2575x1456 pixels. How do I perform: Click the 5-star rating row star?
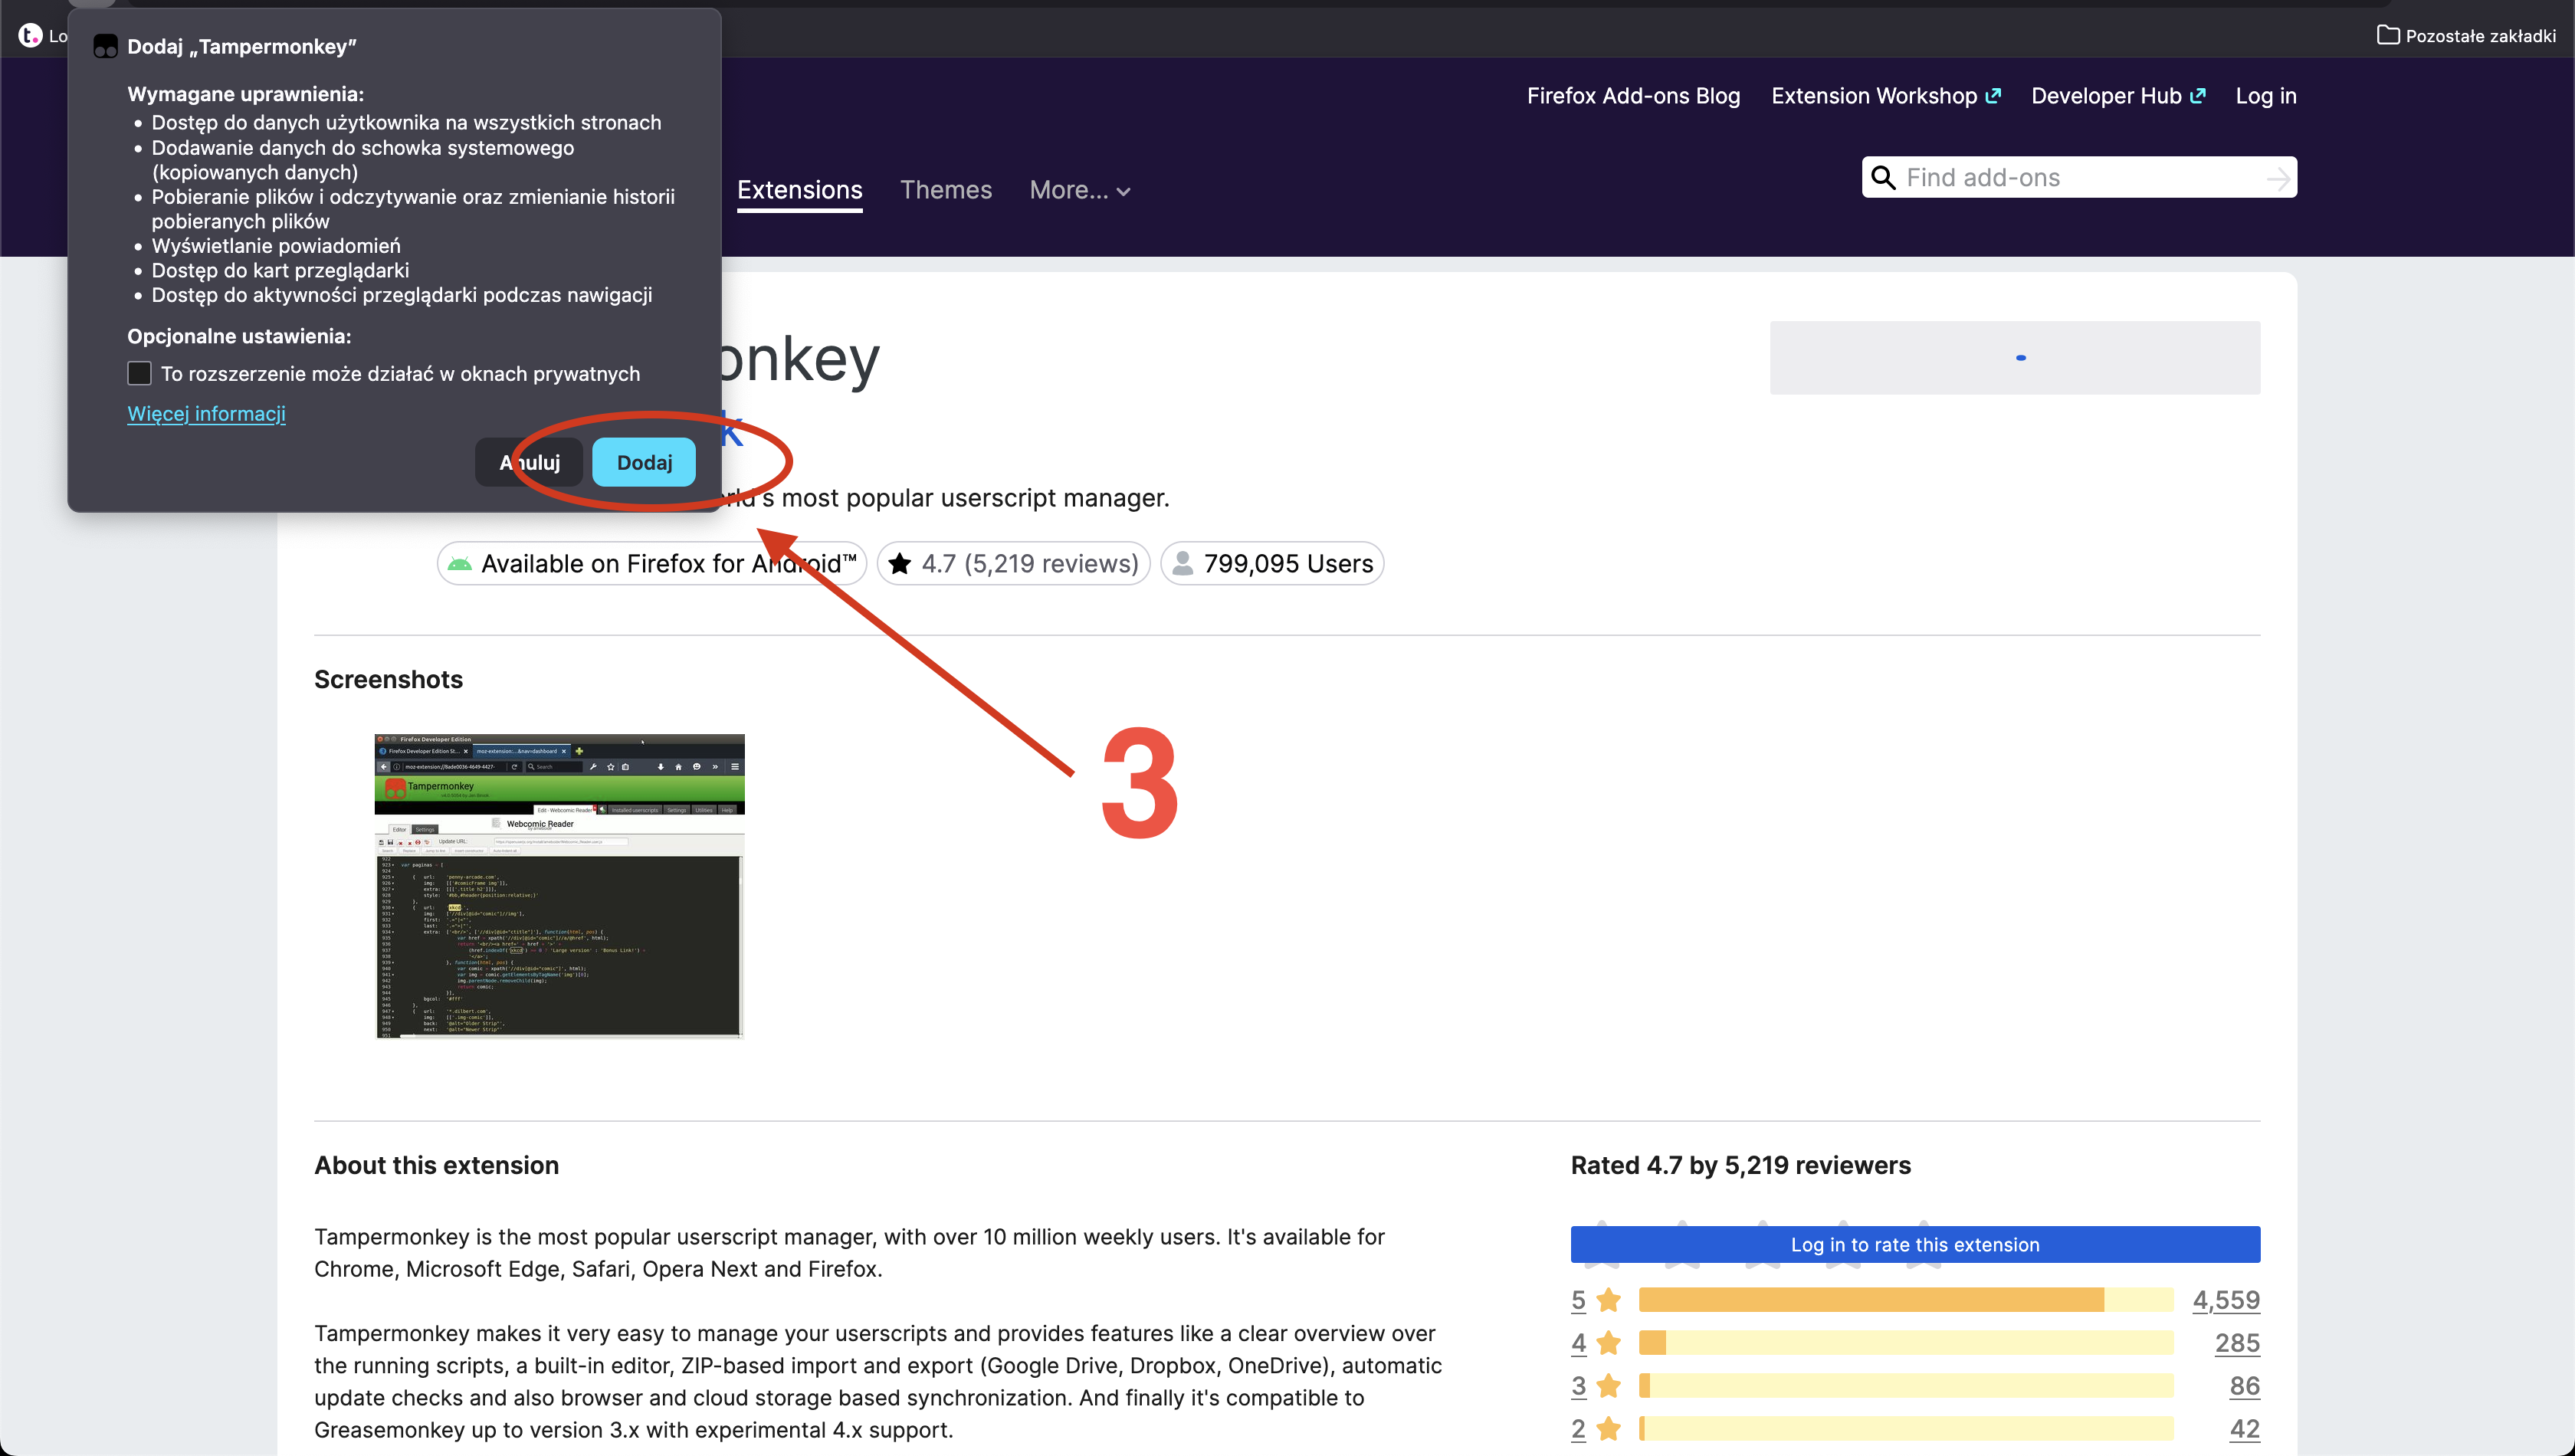pos(1608,1300)
